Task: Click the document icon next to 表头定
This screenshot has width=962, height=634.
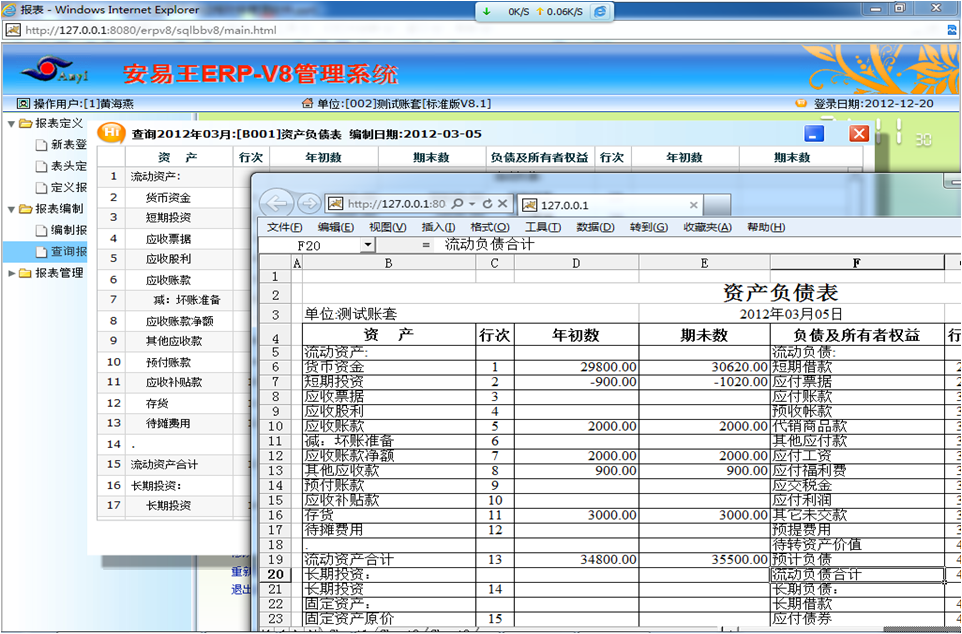Action: click(41, 166)
